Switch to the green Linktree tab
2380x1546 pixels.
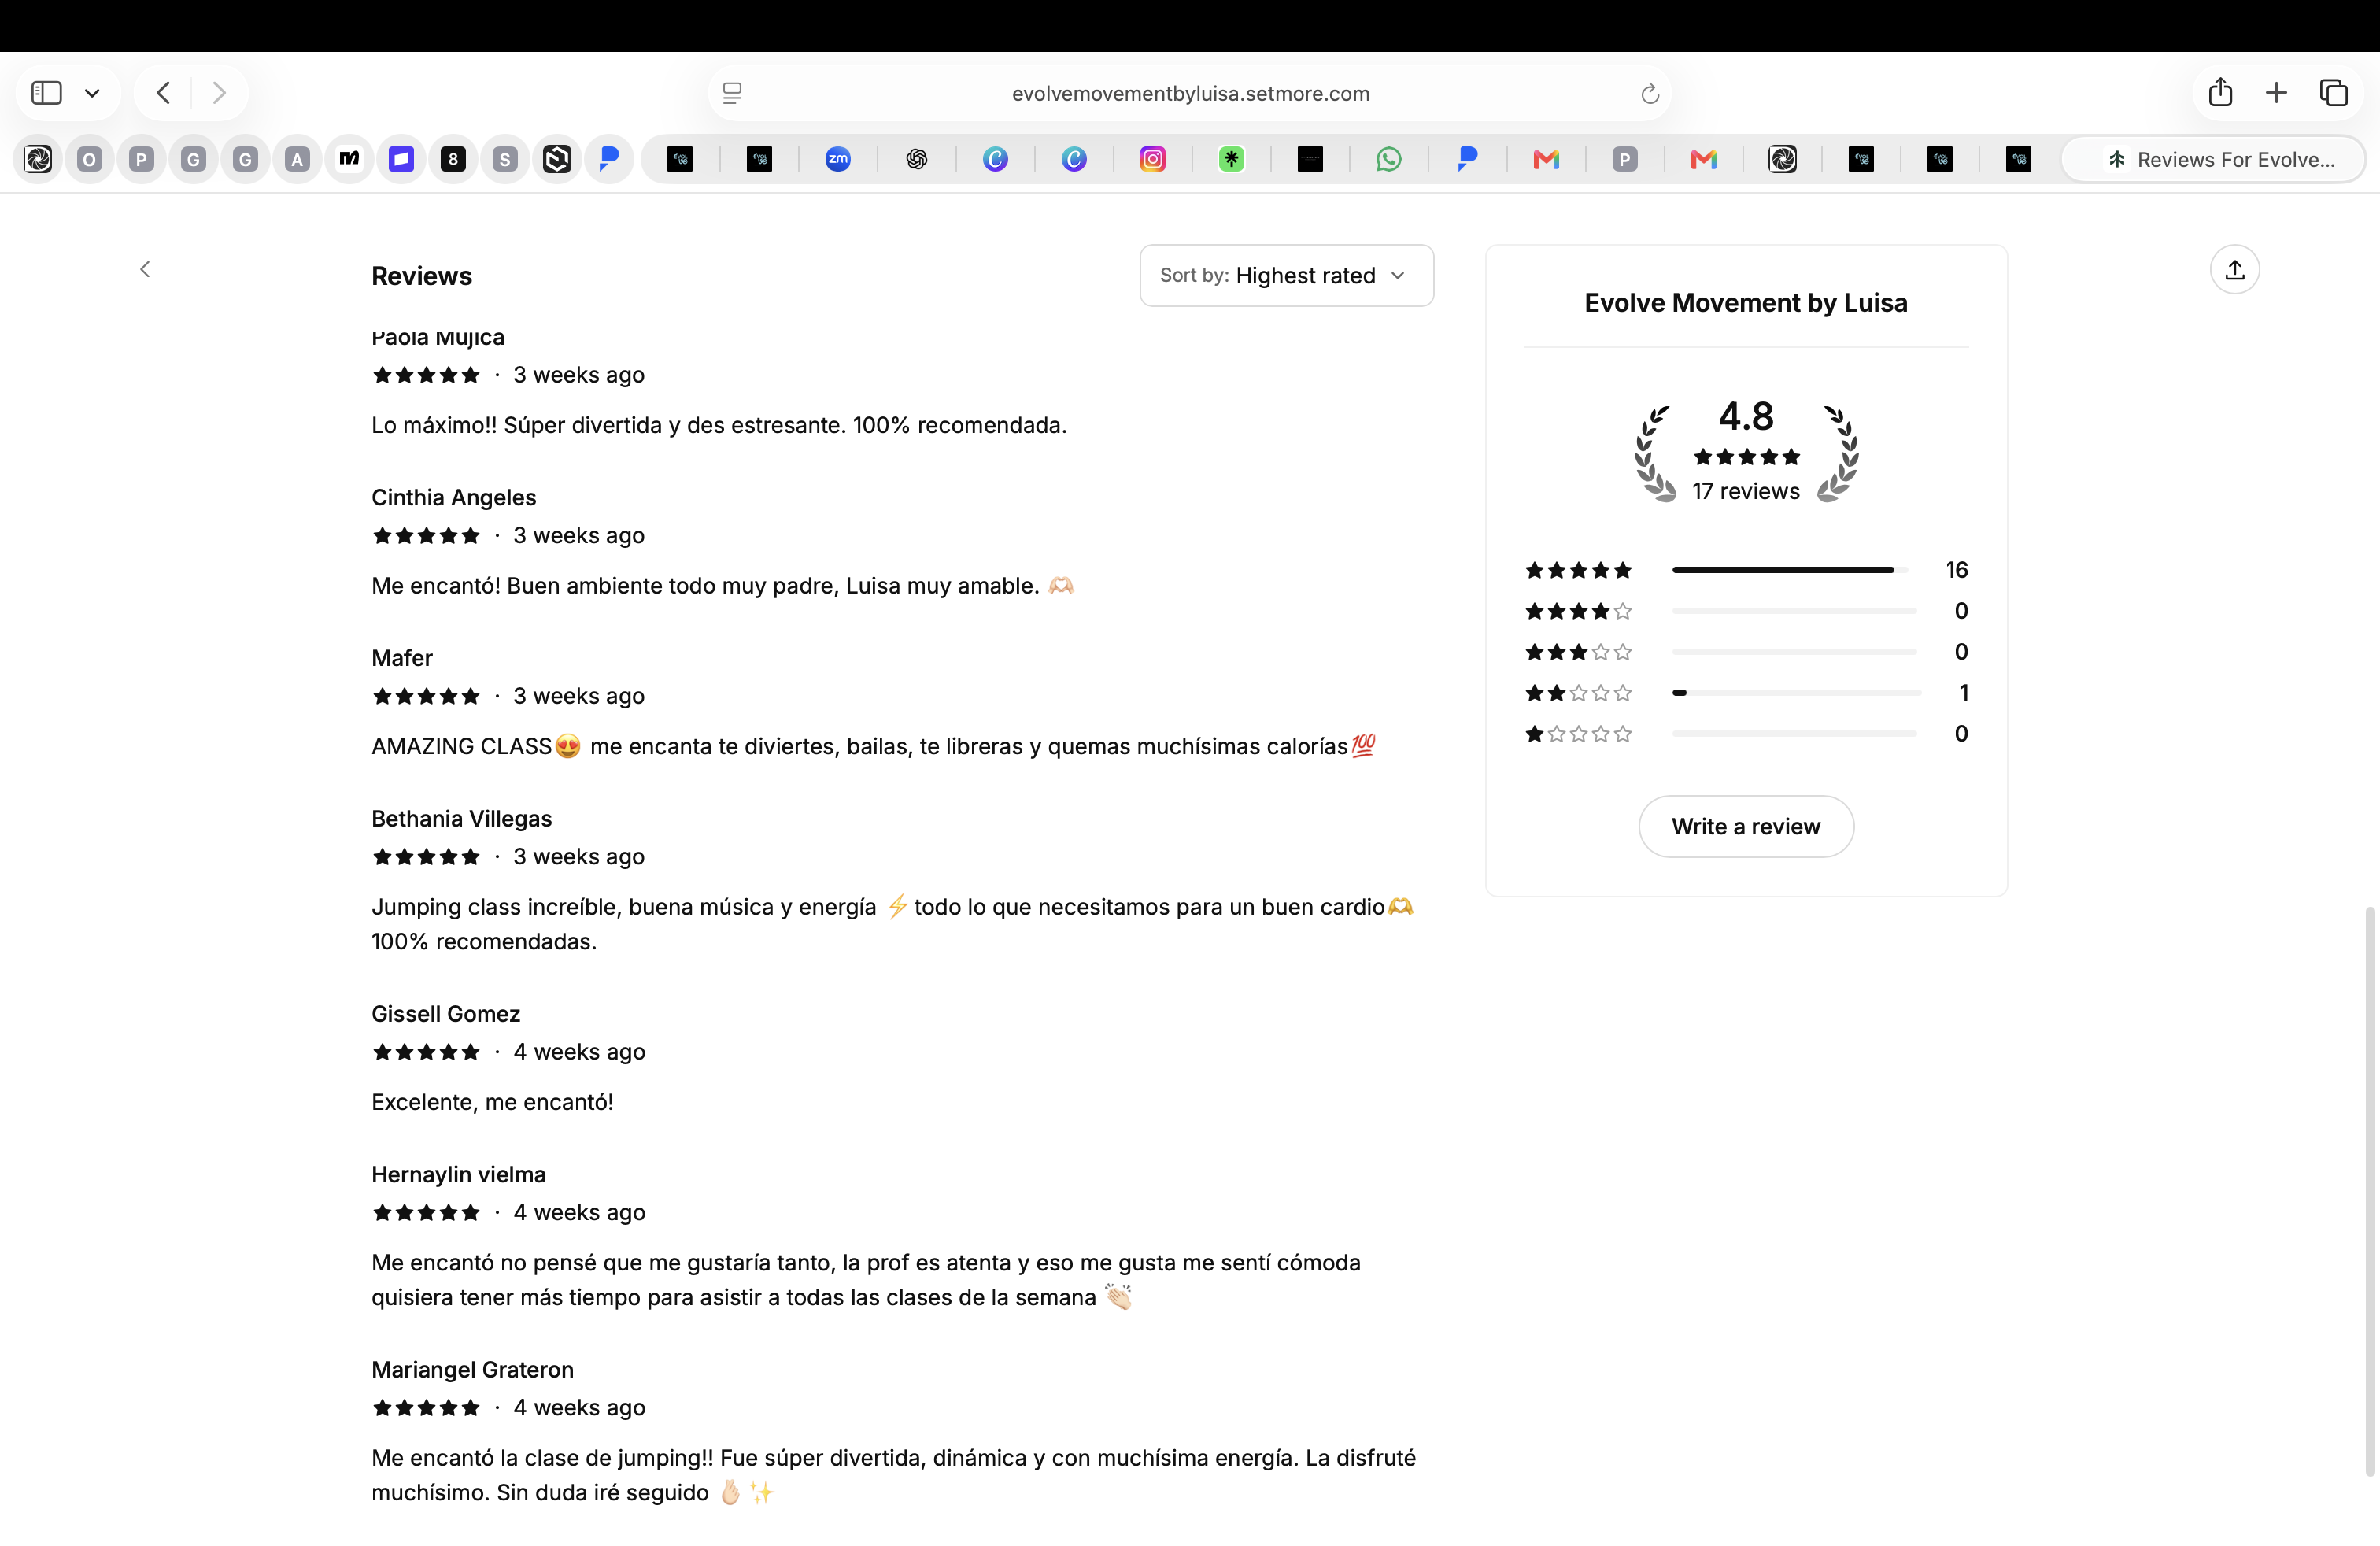pos(1232,159)
